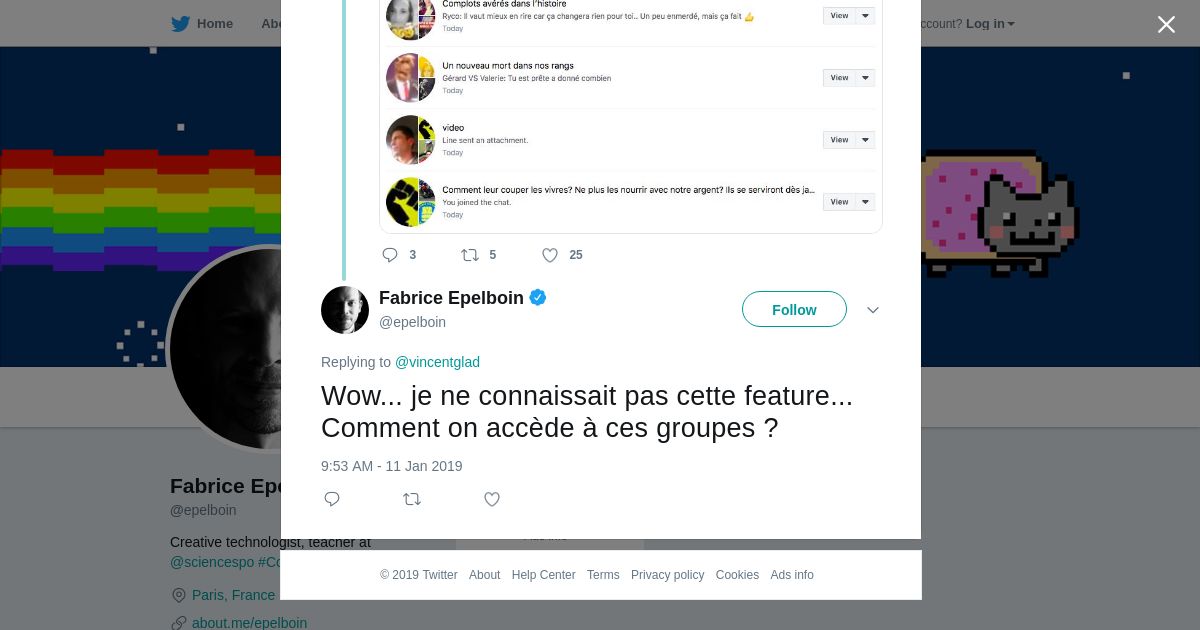Open the Privacy policy footer link
Screen dimensions: 1200x630
coord(667,575)
